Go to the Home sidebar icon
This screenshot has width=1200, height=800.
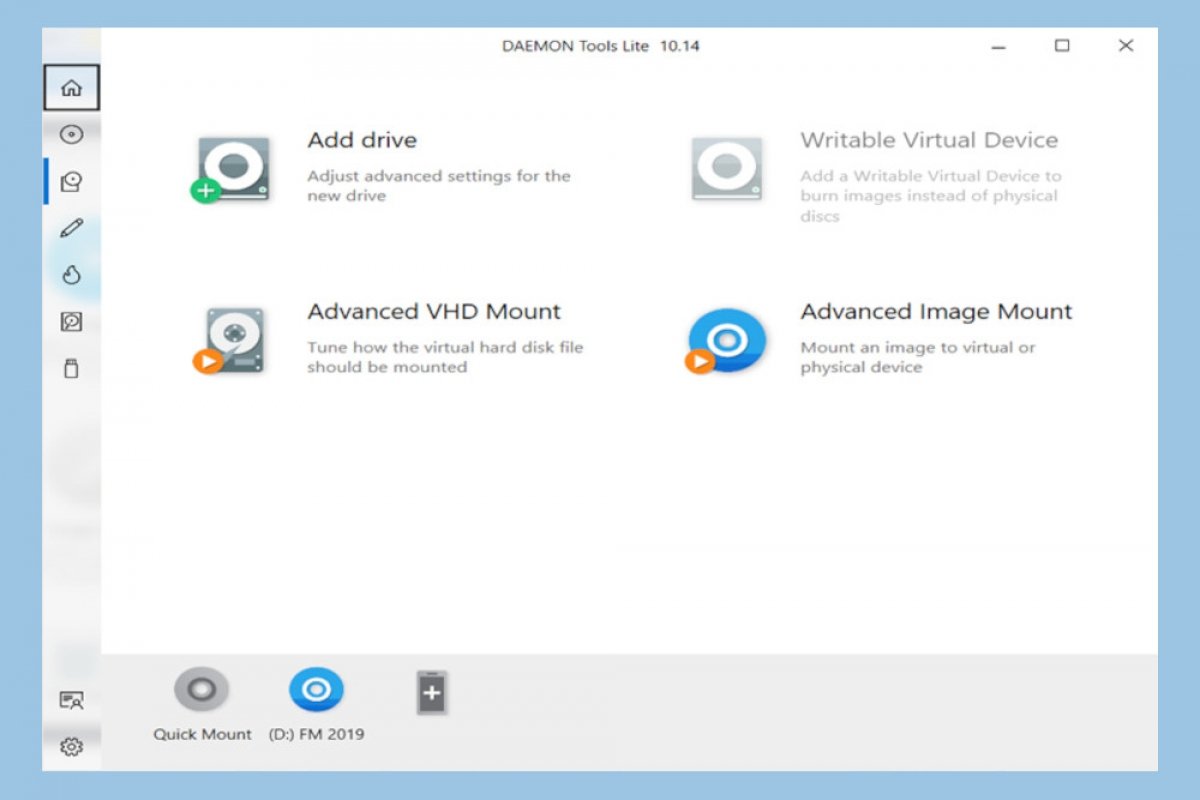coord(71,88)
